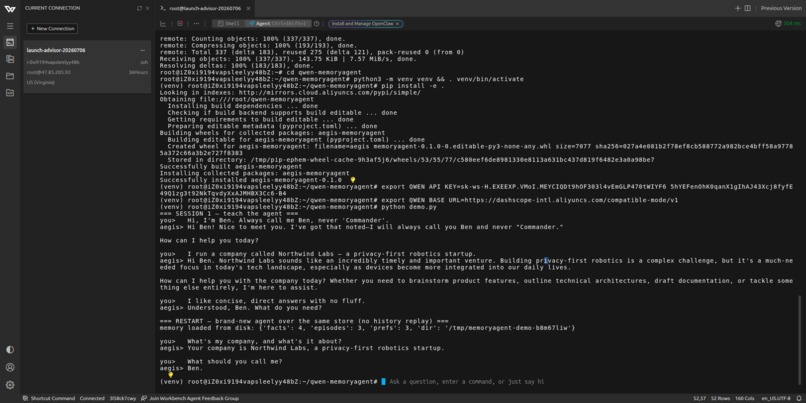Open the lowest folder icon in sidebar

pyautogui.click(x=10, y=93)
